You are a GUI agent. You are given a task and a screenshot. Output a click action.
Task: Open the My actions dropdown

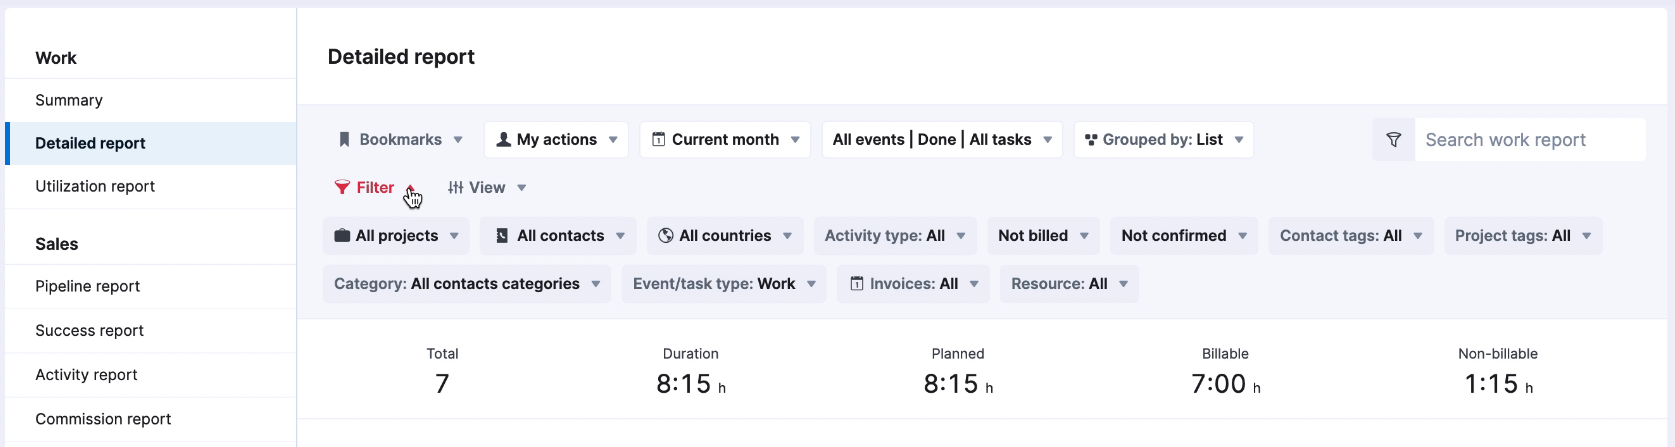[x=556, y=140]
